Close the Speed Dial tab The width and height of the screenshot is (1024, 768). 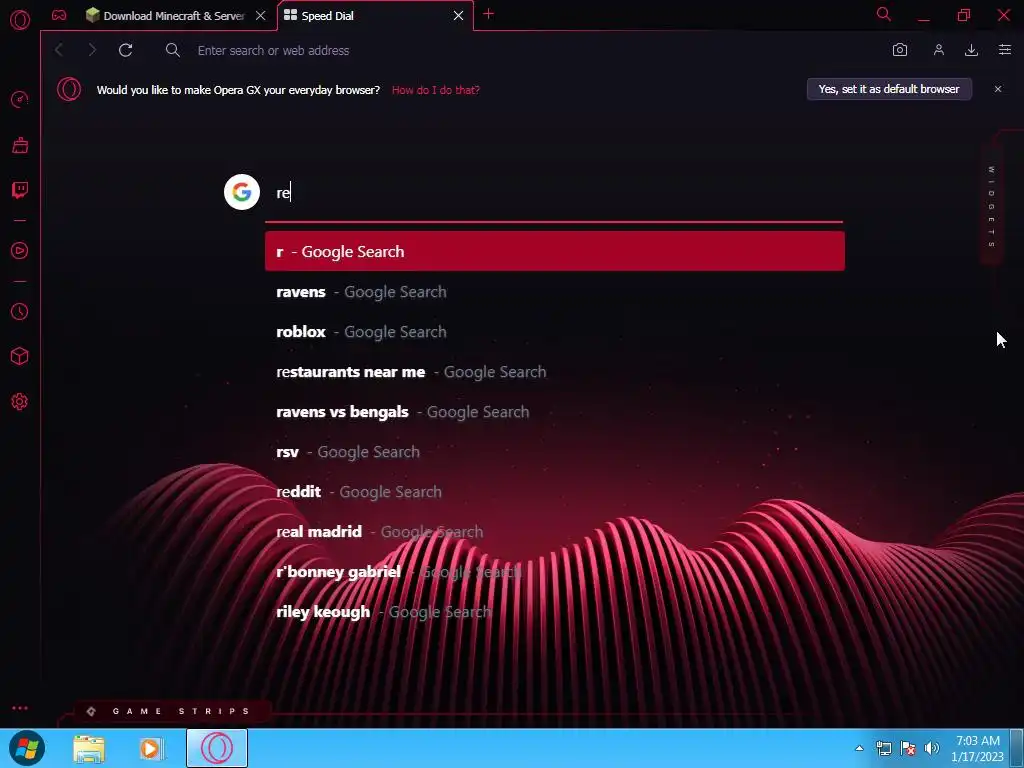coord(458,16)
